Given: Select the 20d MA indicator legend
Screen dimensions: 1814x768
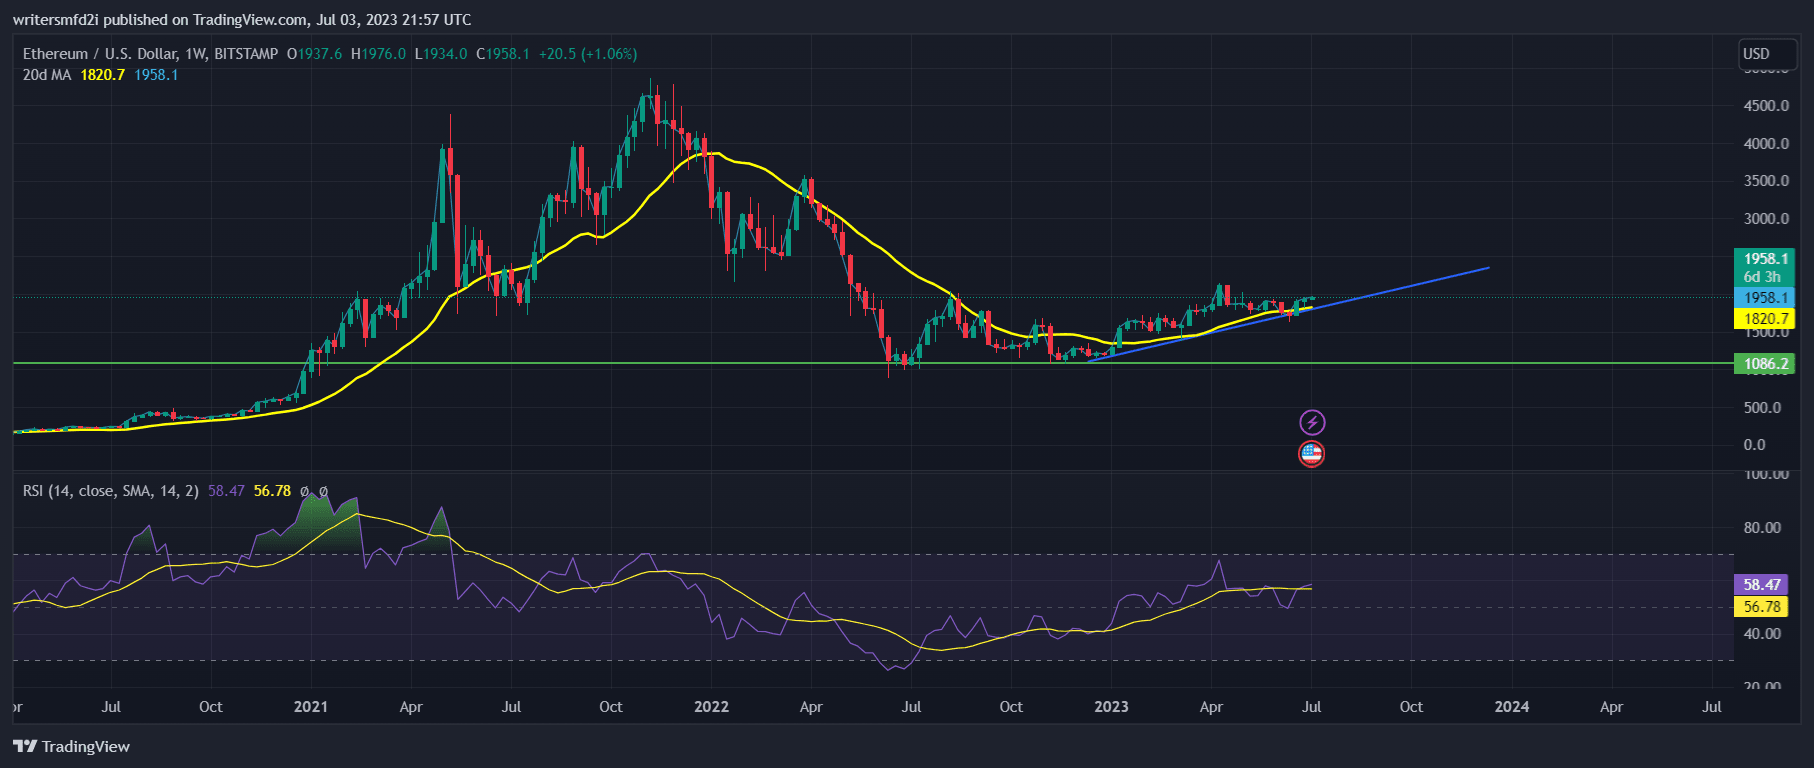Looking at the screenshot, I should pyautogui.click(x=47, y=75).
